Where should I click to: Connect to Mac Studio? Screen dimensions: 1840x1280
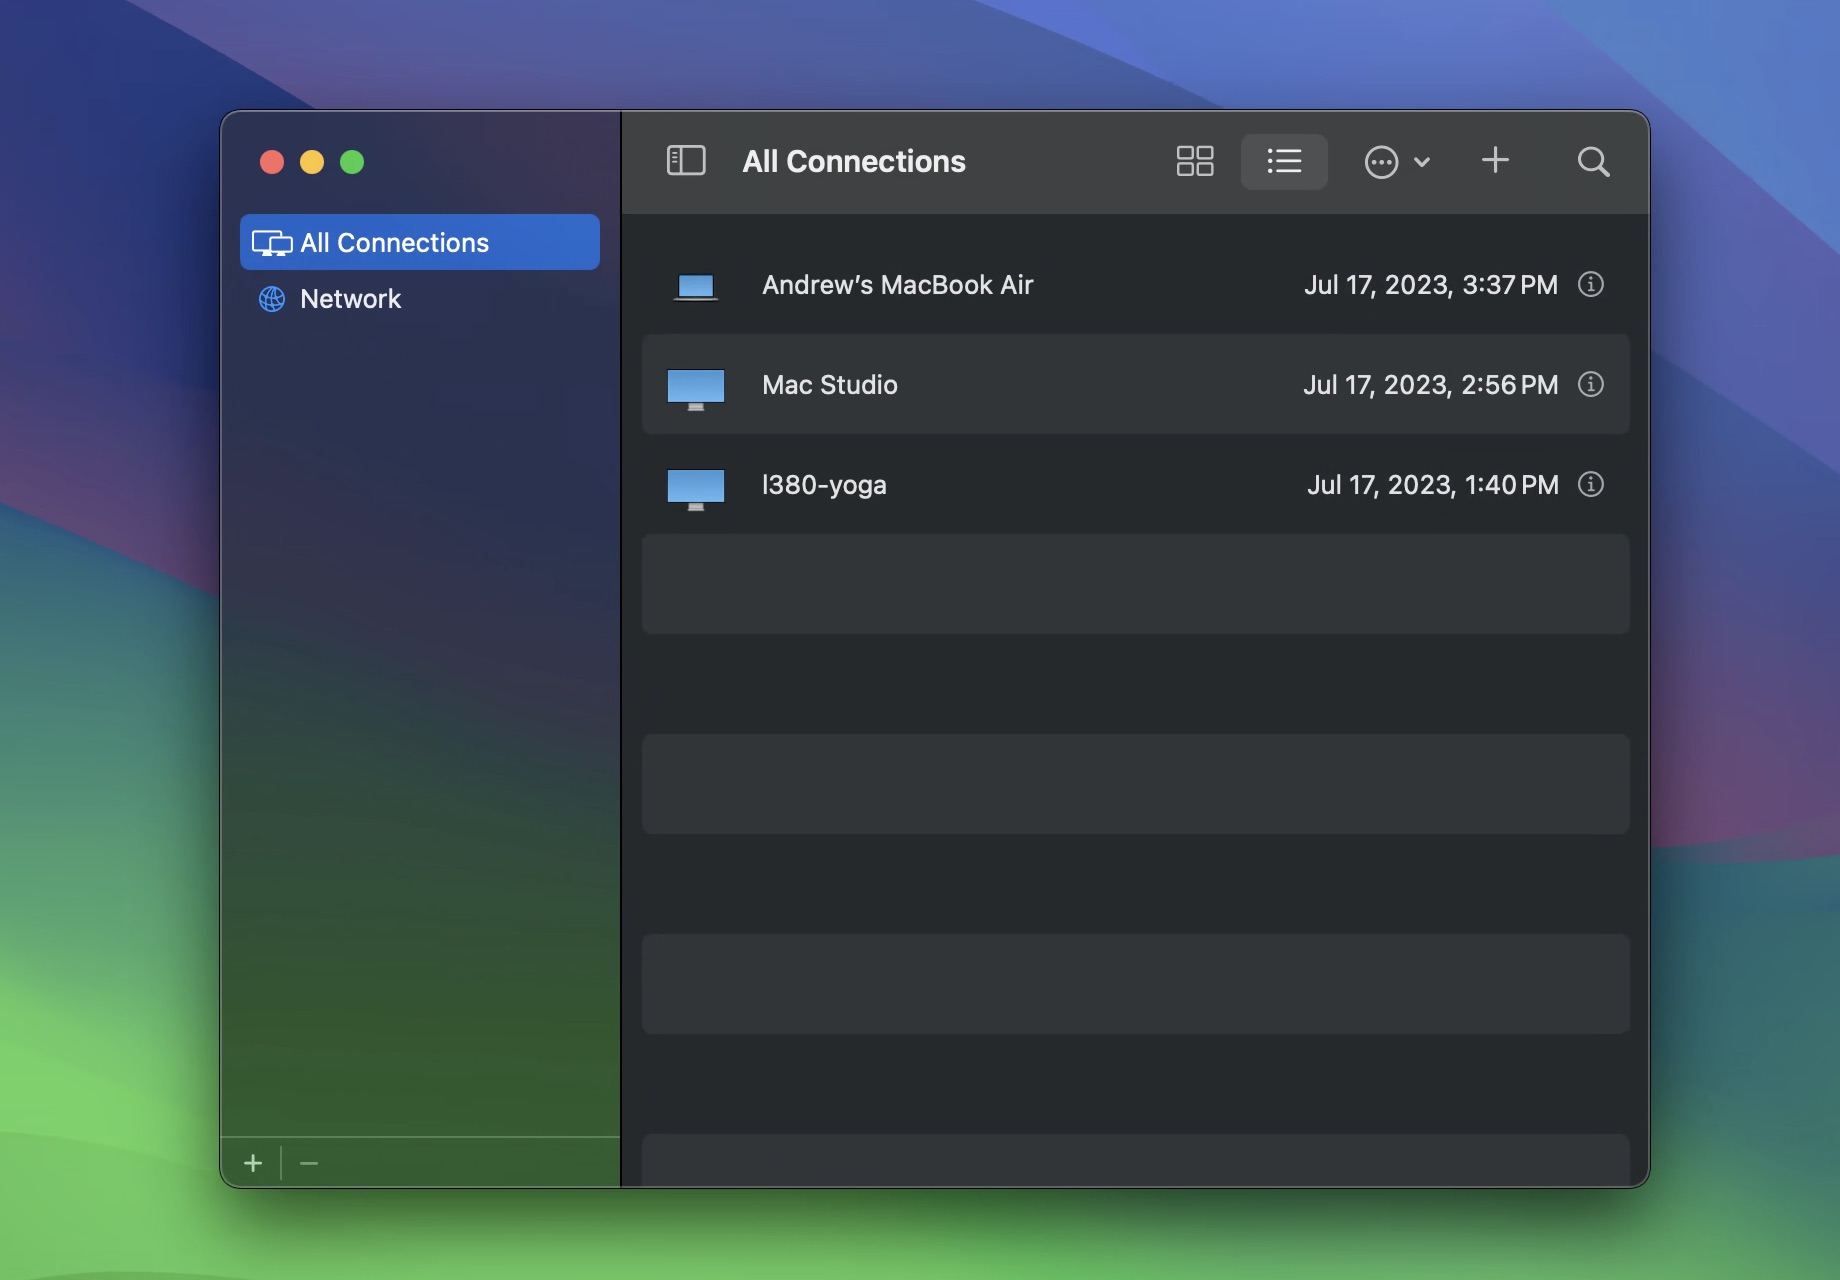tap(830, 384)
